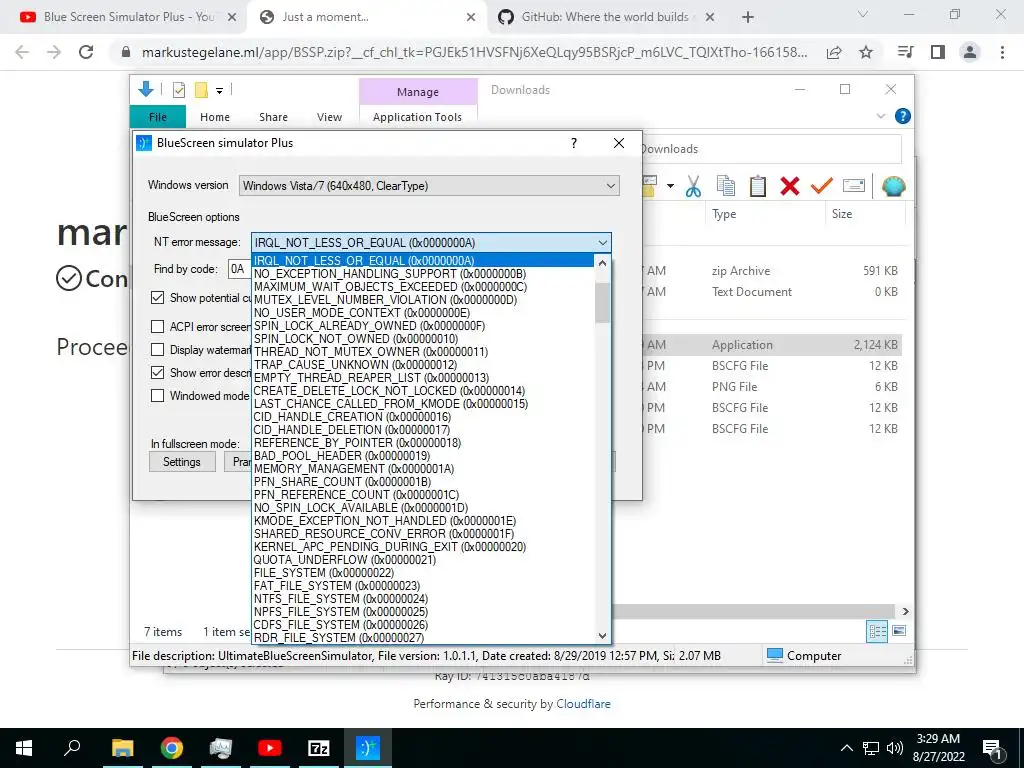Collapse the NT error message combo box
This screenshot has width=1024, height=768.
pyautogui.click(x=602, y=243)
